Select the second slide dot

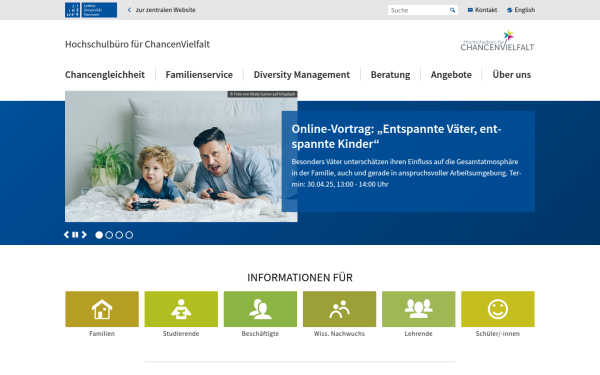109,235
